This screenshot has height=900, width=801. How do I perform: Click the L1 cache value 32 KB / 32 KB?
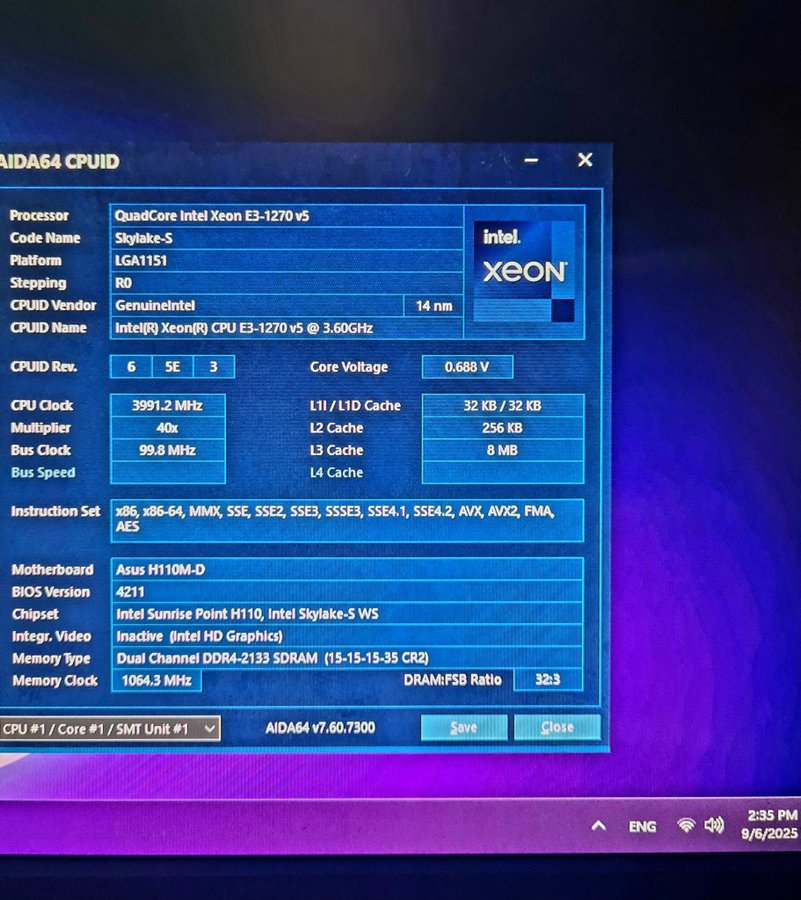[x=503, y=405]
